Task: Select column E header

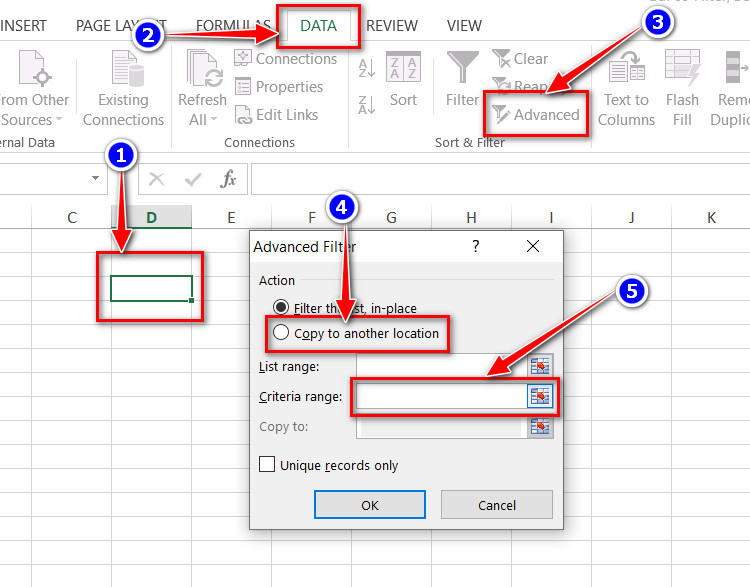Action: [x=232, y=218]
